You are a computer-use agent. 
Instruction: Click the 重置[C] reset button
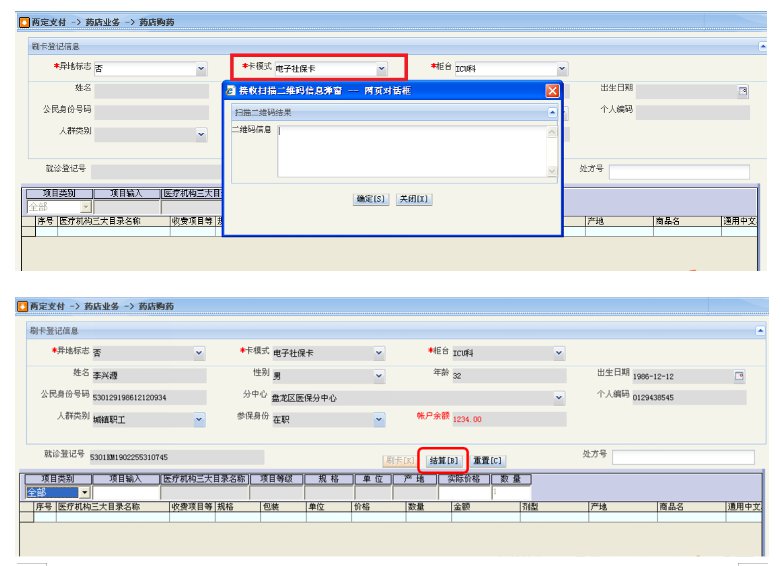pos(489,460)
